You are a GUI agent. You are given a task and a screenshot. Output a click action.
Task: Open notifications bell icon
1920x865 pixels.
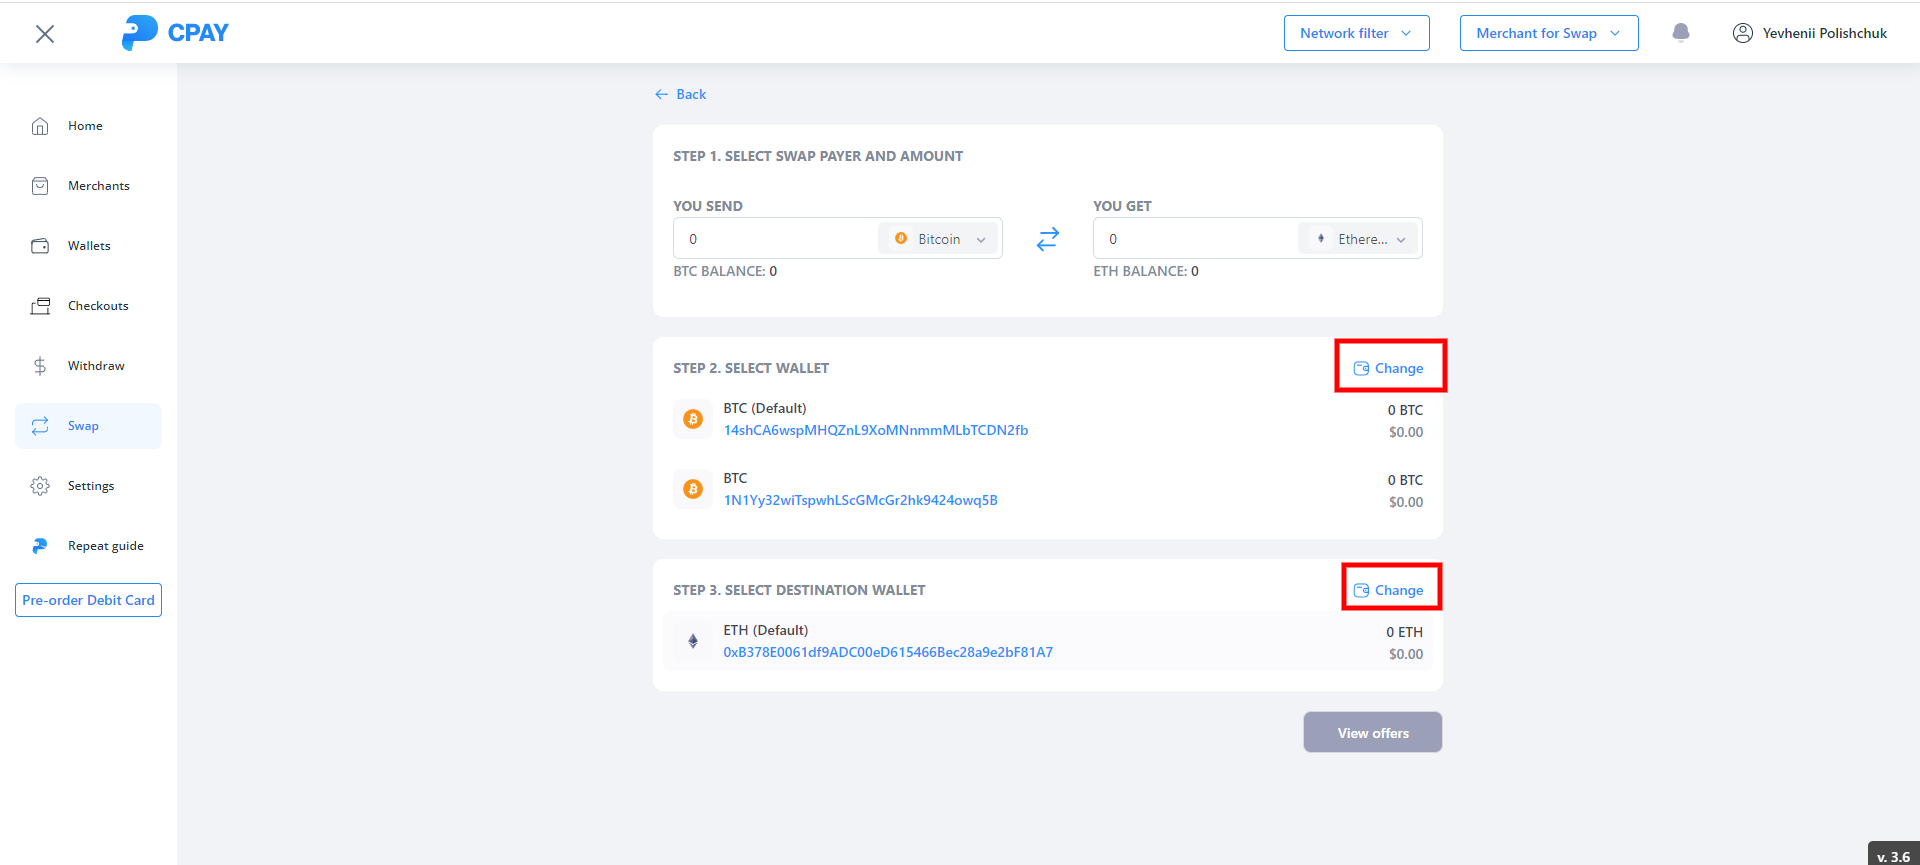coord(1681,33)
